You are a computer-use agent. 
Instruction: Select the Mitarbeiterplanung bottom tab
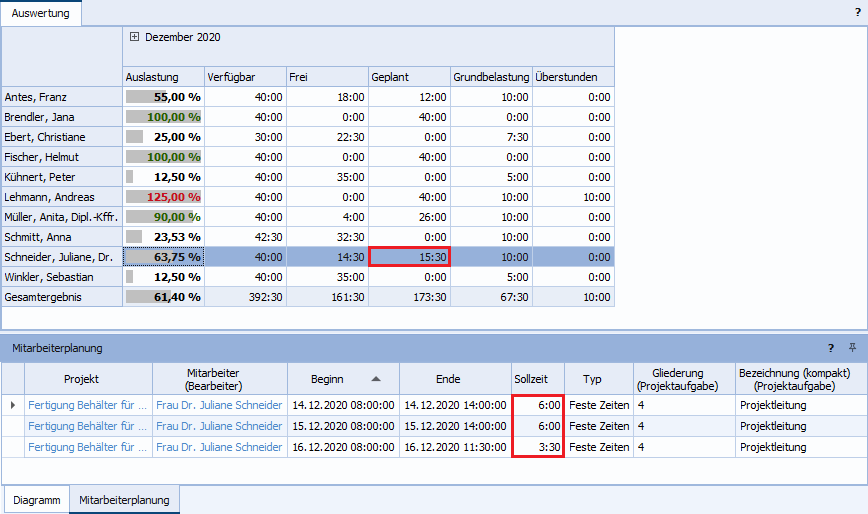124,500
